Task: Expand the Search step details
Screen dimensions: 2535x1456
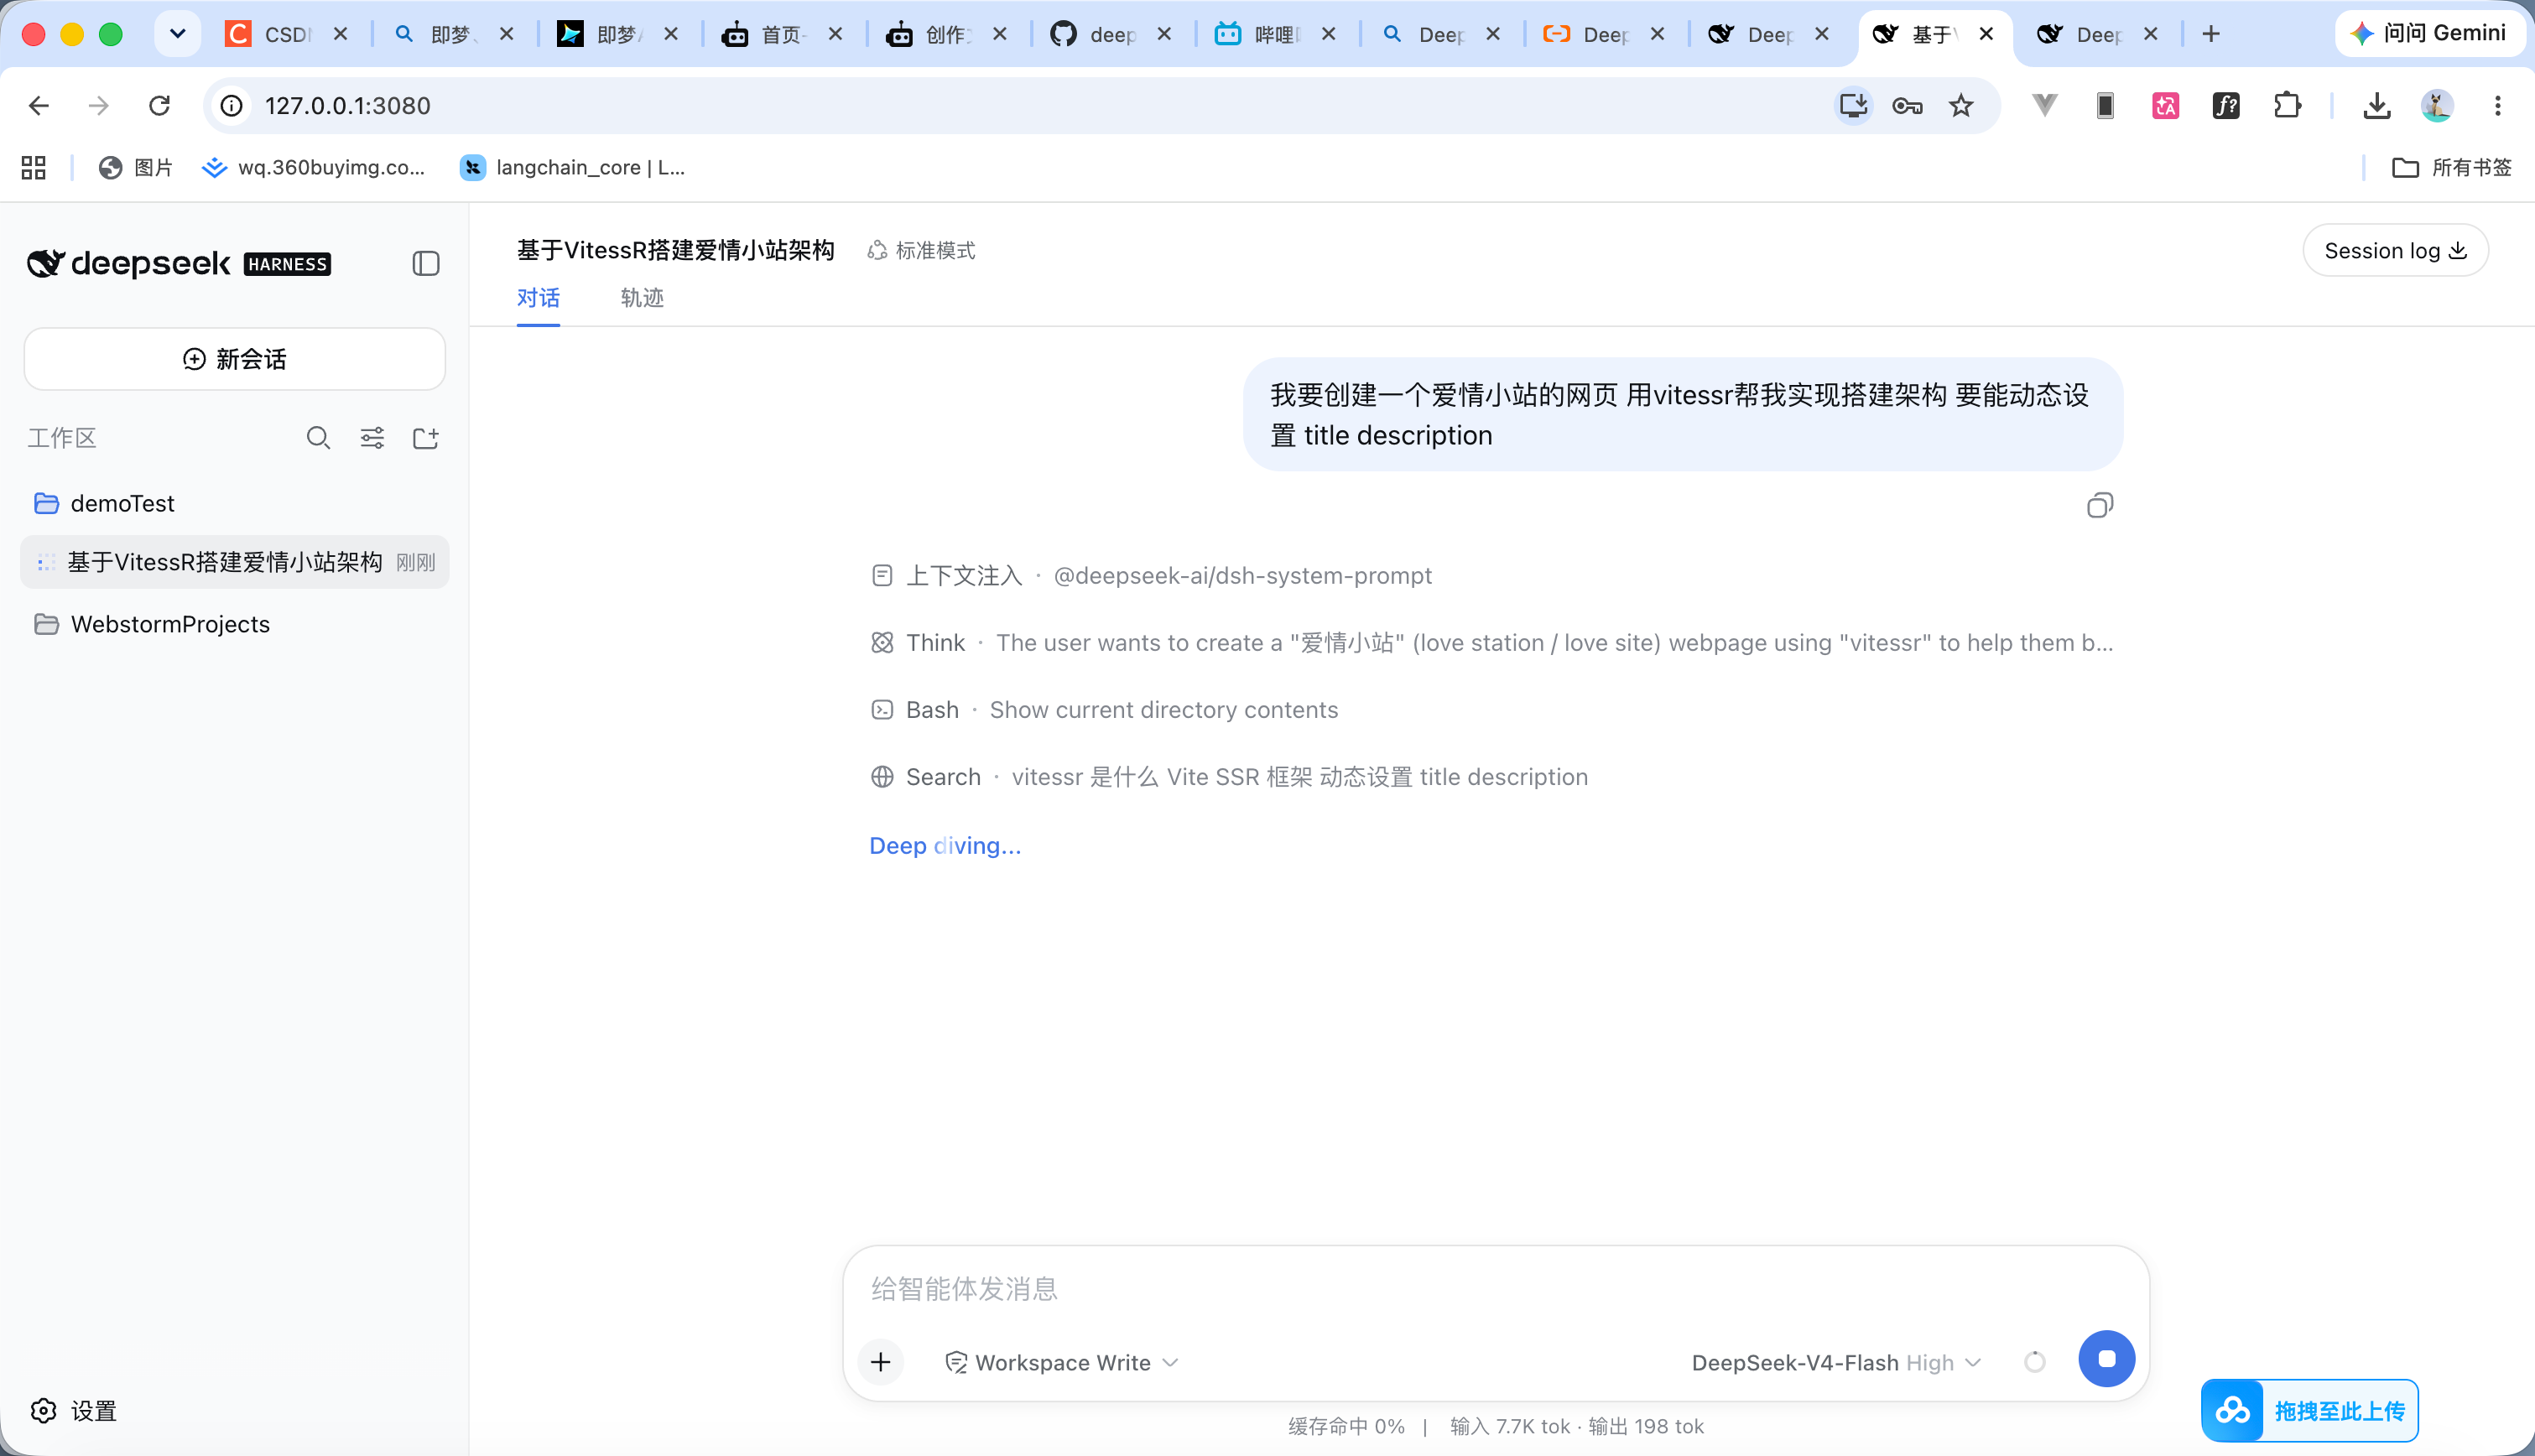Action: 1229,777
